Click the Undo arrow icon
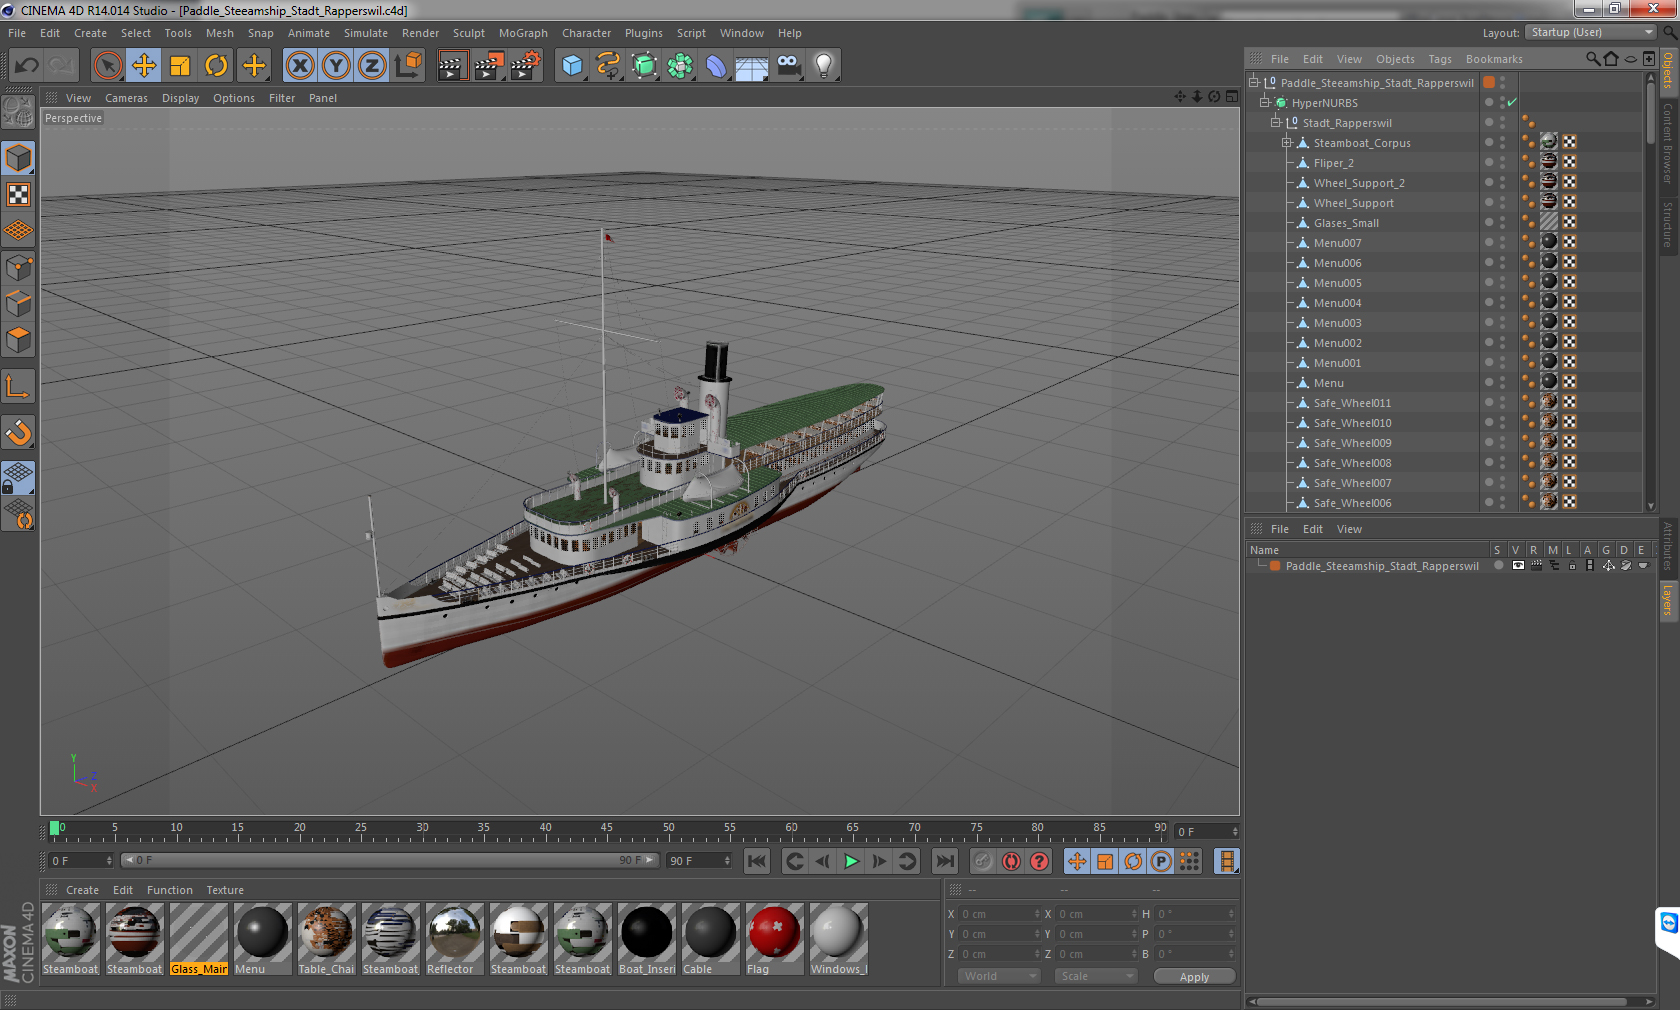The width and height of the screenshot is (1680, 1010). tap(27, 66)
